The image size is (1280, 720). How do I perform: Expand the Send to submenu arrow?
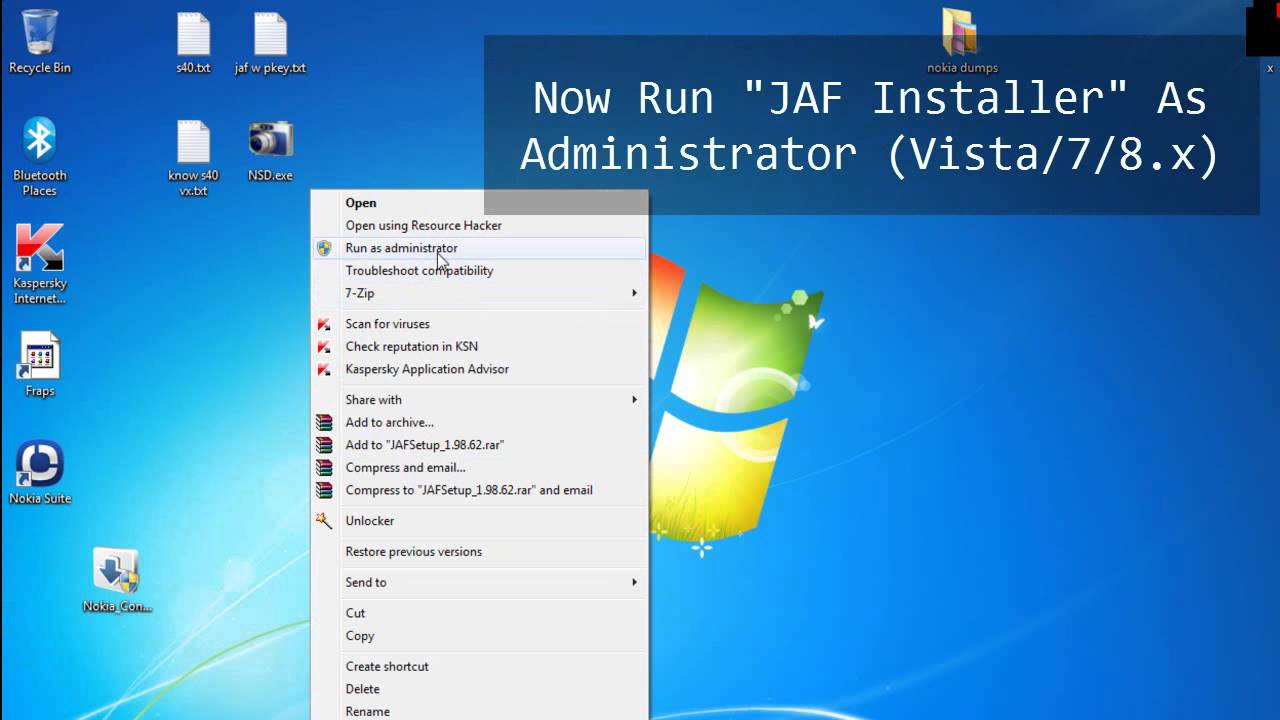(x=634, y=582)
